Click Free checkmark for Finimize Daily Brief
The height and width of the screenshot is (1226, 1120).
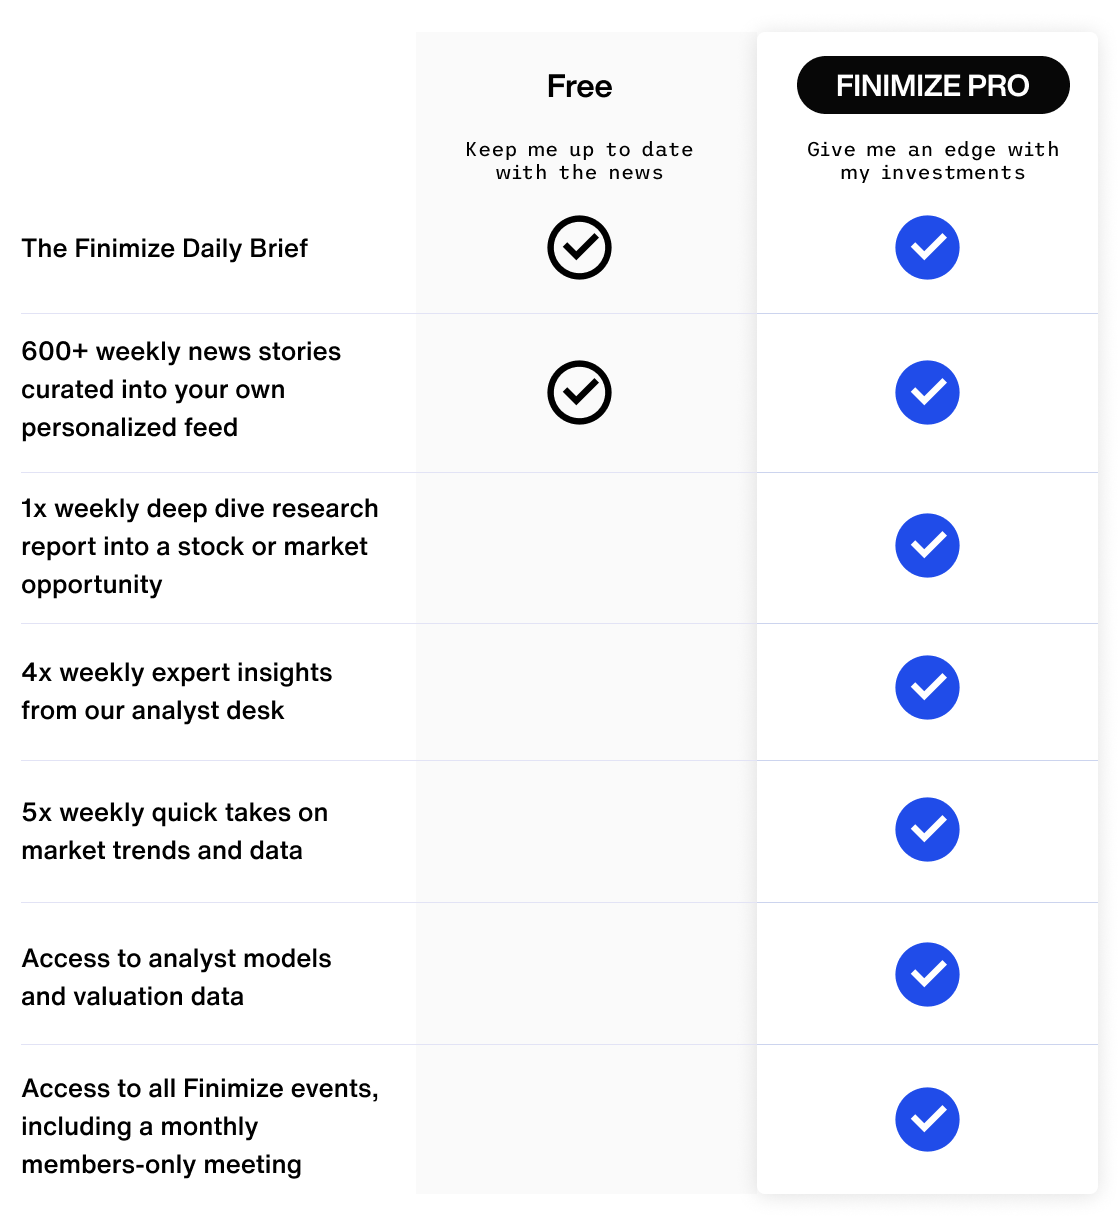[x=579, y=247]
